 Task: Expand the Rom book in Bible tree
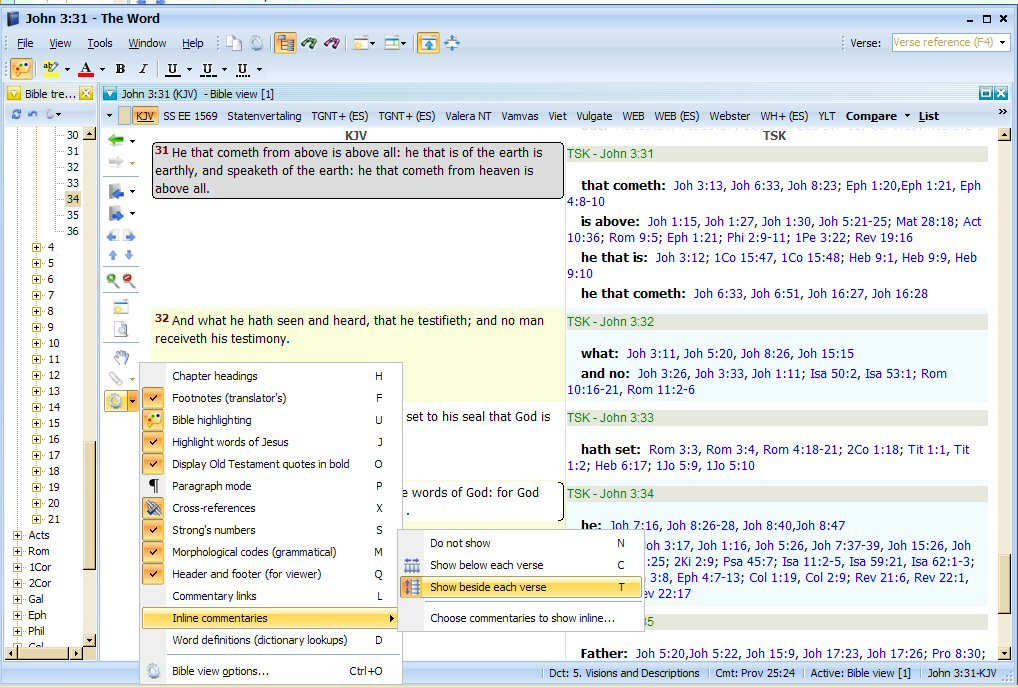pyautogui.click(x=18, y=552)
